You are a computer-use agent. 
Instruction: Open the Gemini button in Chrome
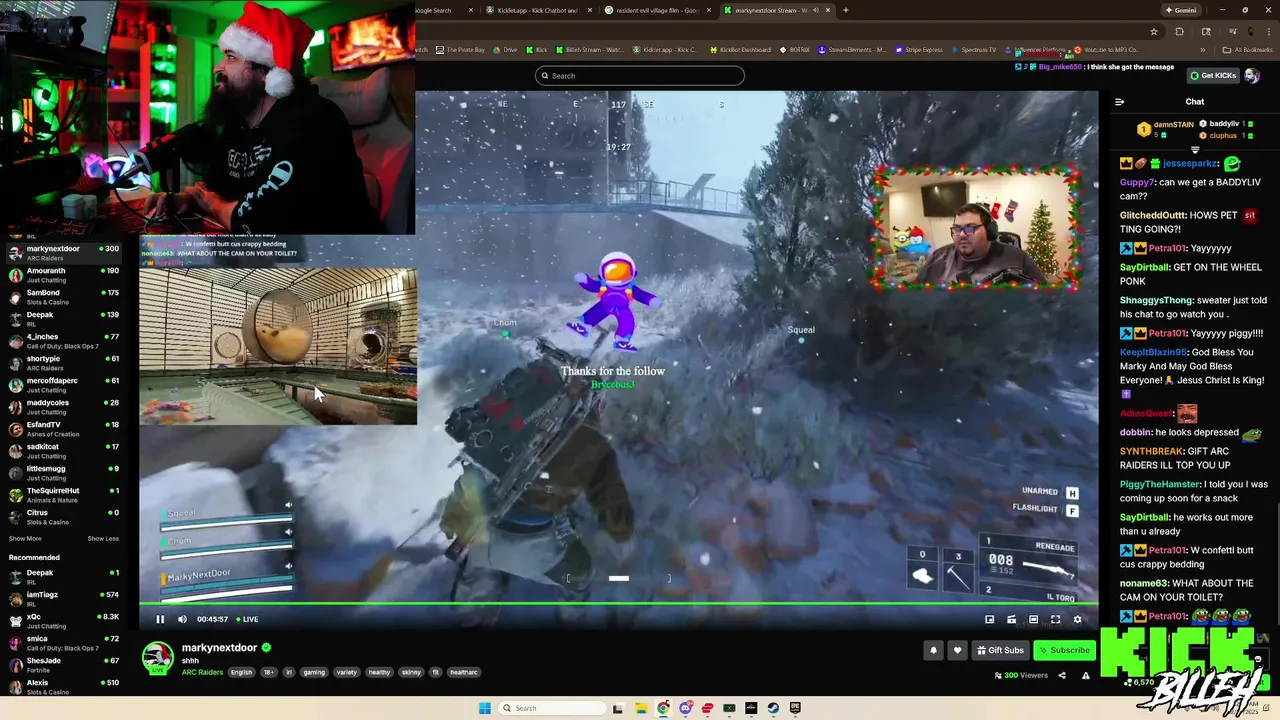pos(1181,10)
